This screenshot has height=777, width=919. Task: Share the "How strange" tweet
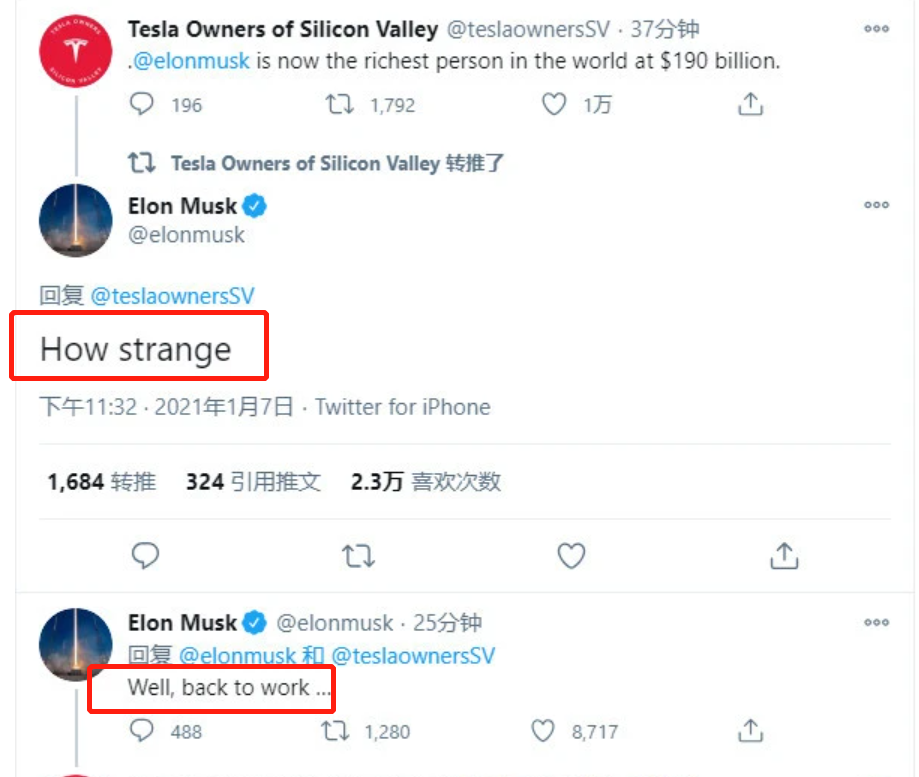tap(784, 556)
